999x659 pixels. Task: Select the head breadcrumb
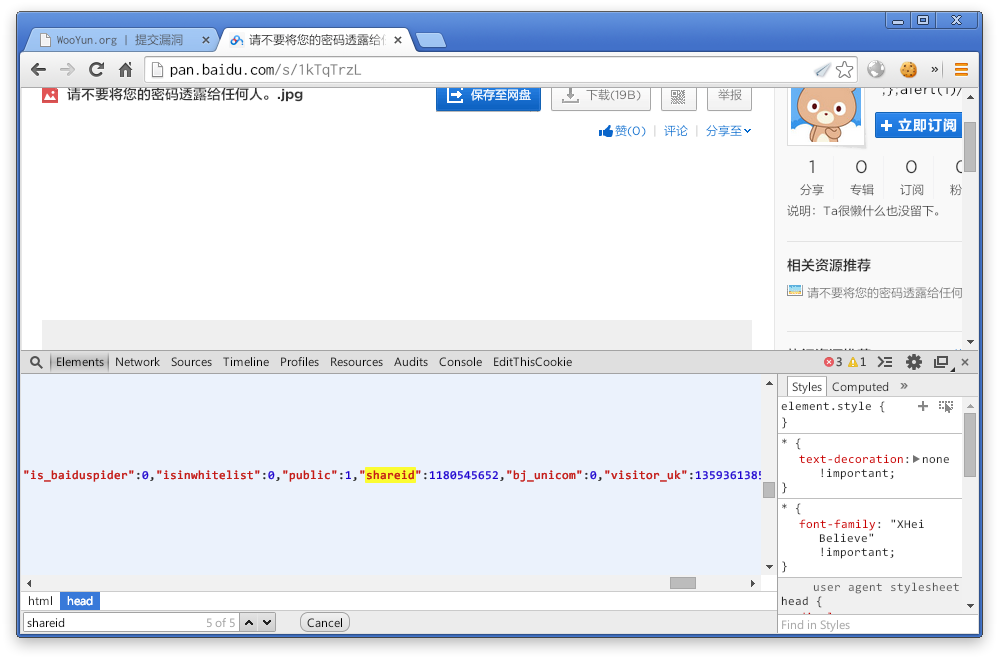click(80, 601)
